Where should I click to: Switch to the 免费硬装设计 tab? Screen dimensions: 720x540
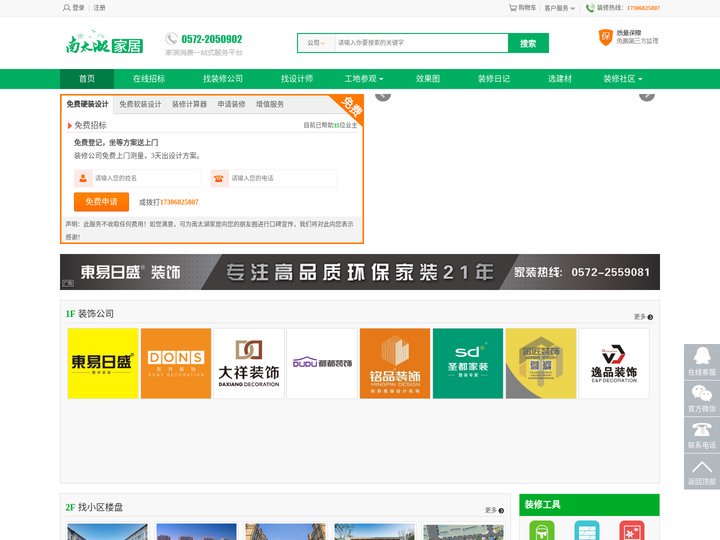coord(87,104)
